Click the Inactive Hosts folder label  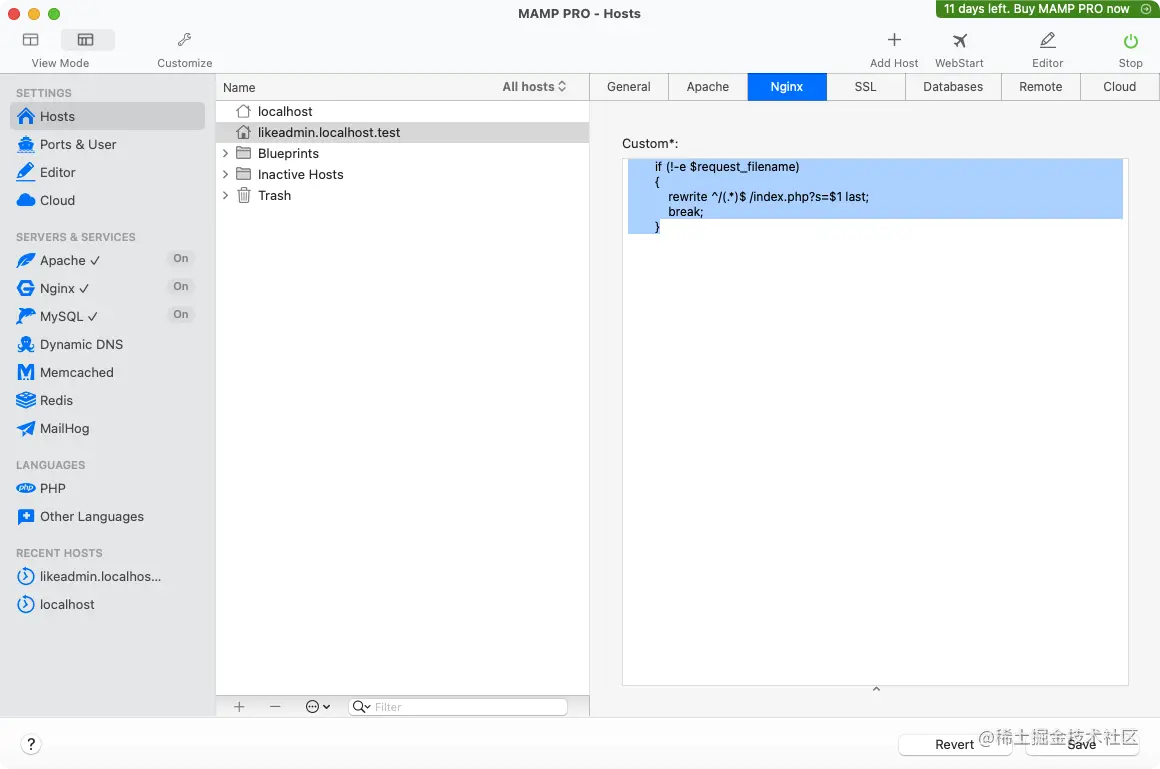pyautogui.click(x=300, y=175)
